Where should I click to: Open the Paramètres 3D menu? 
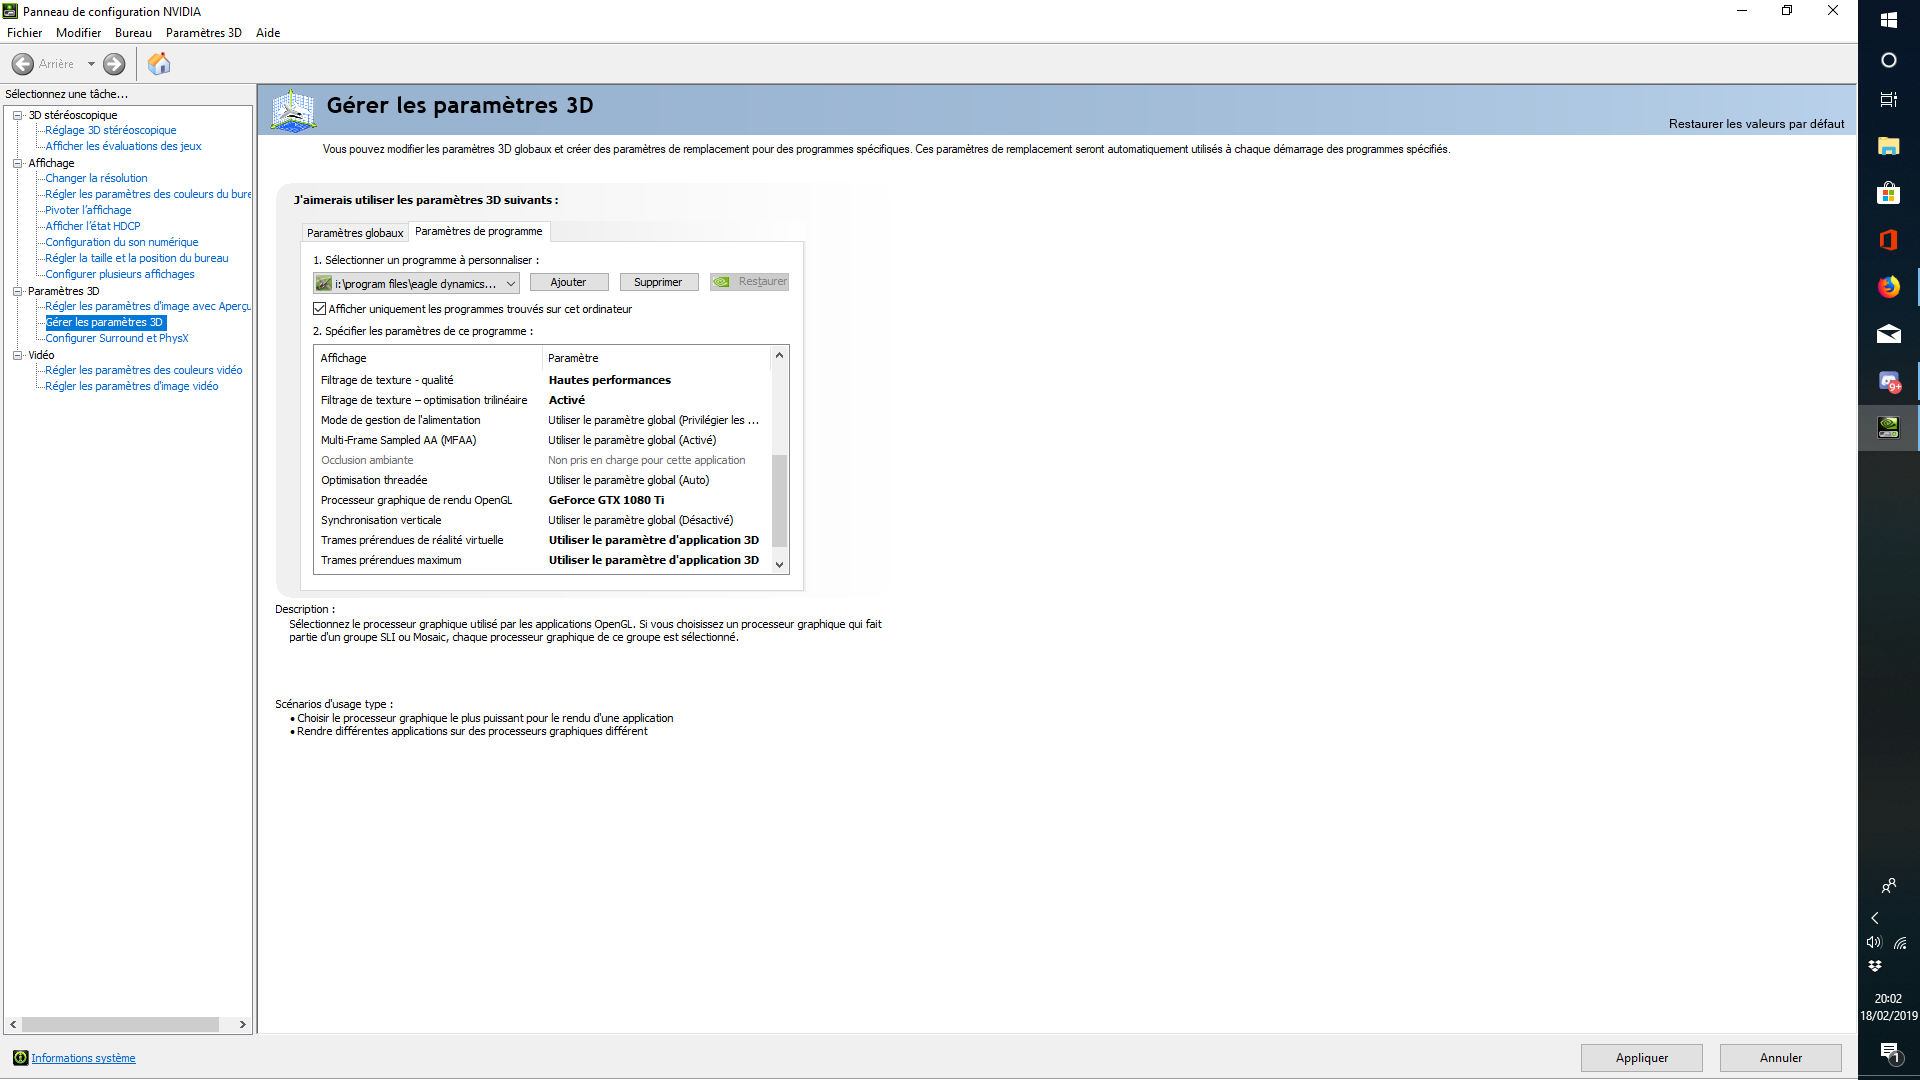[204, 33]
